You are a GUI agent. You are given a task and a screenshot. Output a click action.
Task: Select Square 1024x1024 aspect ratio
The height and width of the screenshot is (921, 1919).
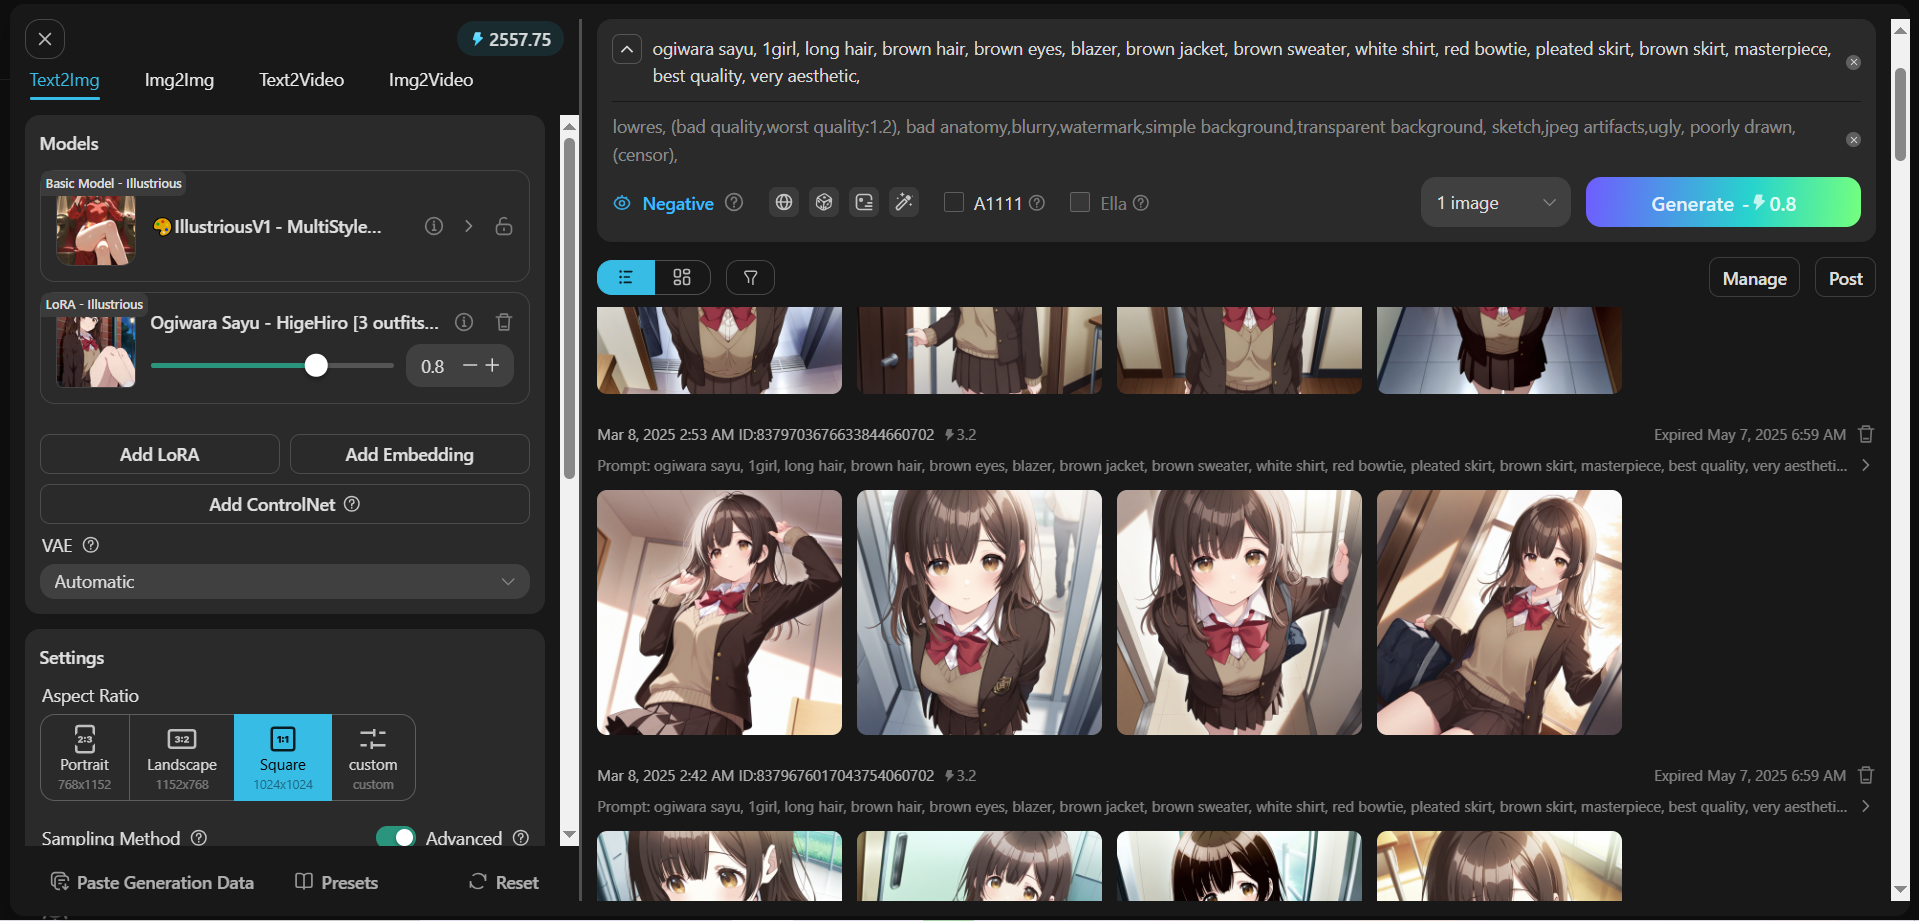pyautogui.click(x=283, y=757)
